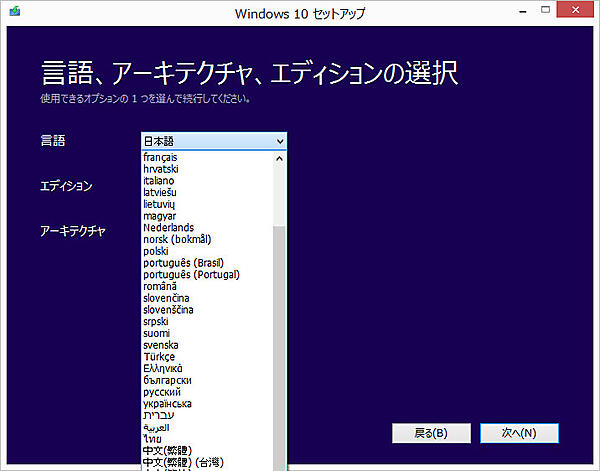
Task: Open the 言語 dropdown showing 日本語
Action: [x=214, y=141]
